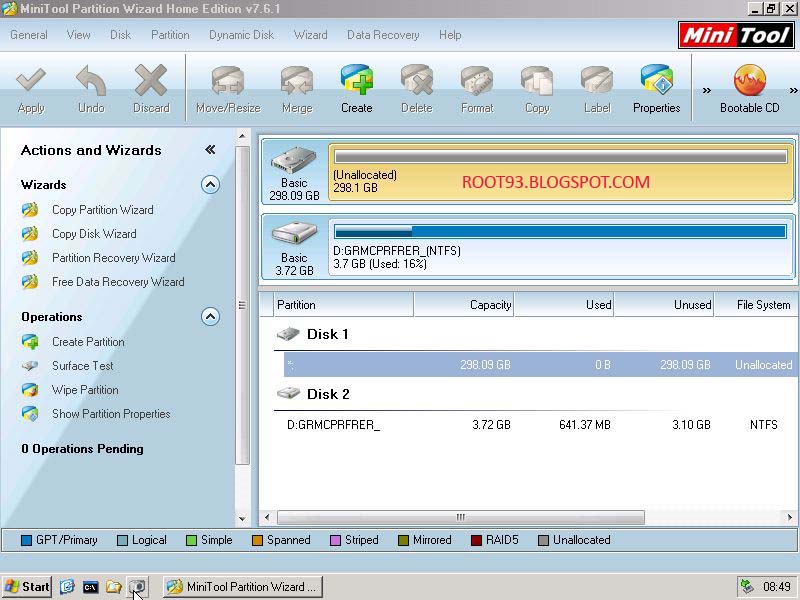Click the Bootable CD flame icon
This screenshot has width=800, height=600.
click(x=749, y=81)
